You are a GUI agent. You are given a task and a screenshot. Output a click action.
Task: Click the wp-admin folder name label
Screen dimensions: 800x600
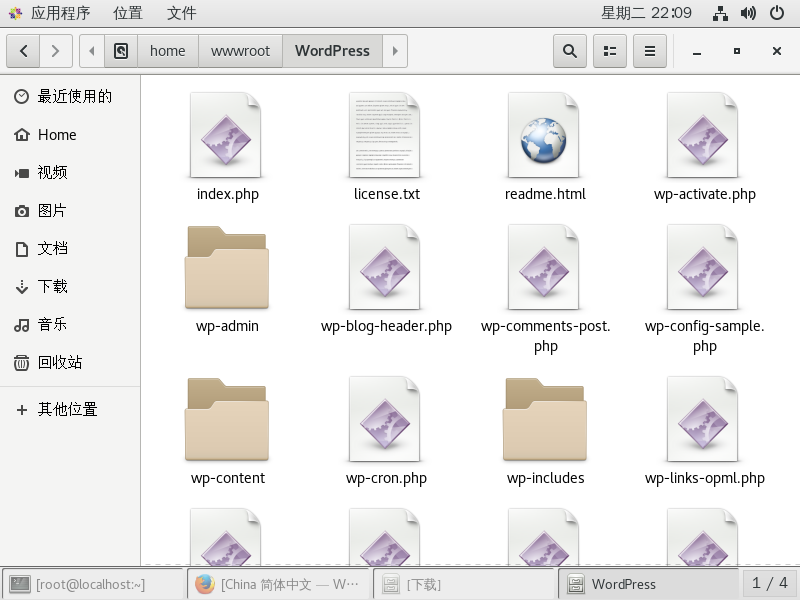click(227, 327)
